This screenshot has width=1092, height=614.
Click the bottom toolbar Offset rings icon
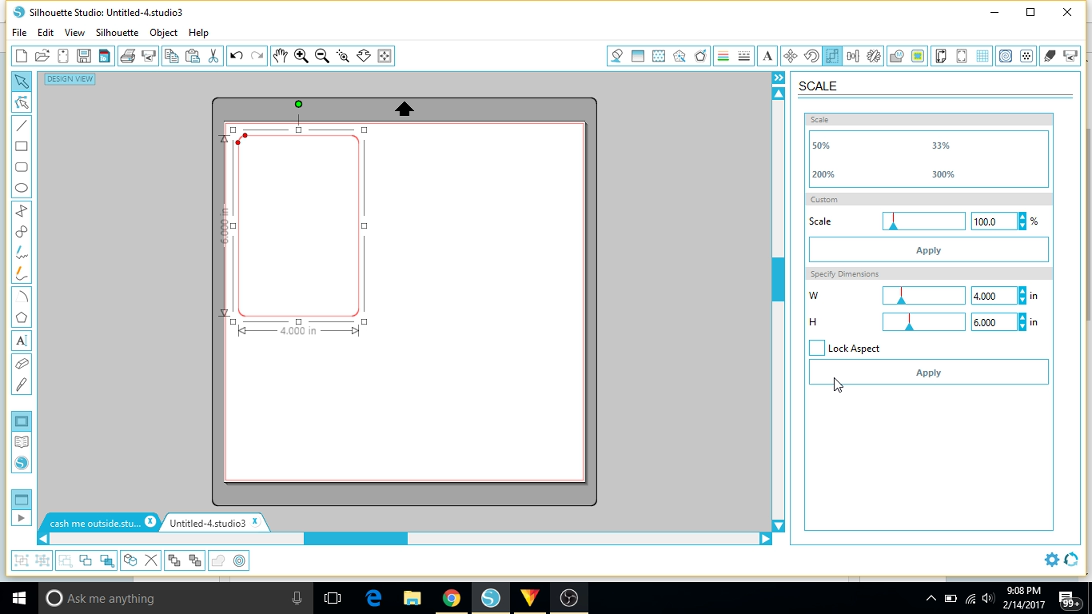point(239,560)
